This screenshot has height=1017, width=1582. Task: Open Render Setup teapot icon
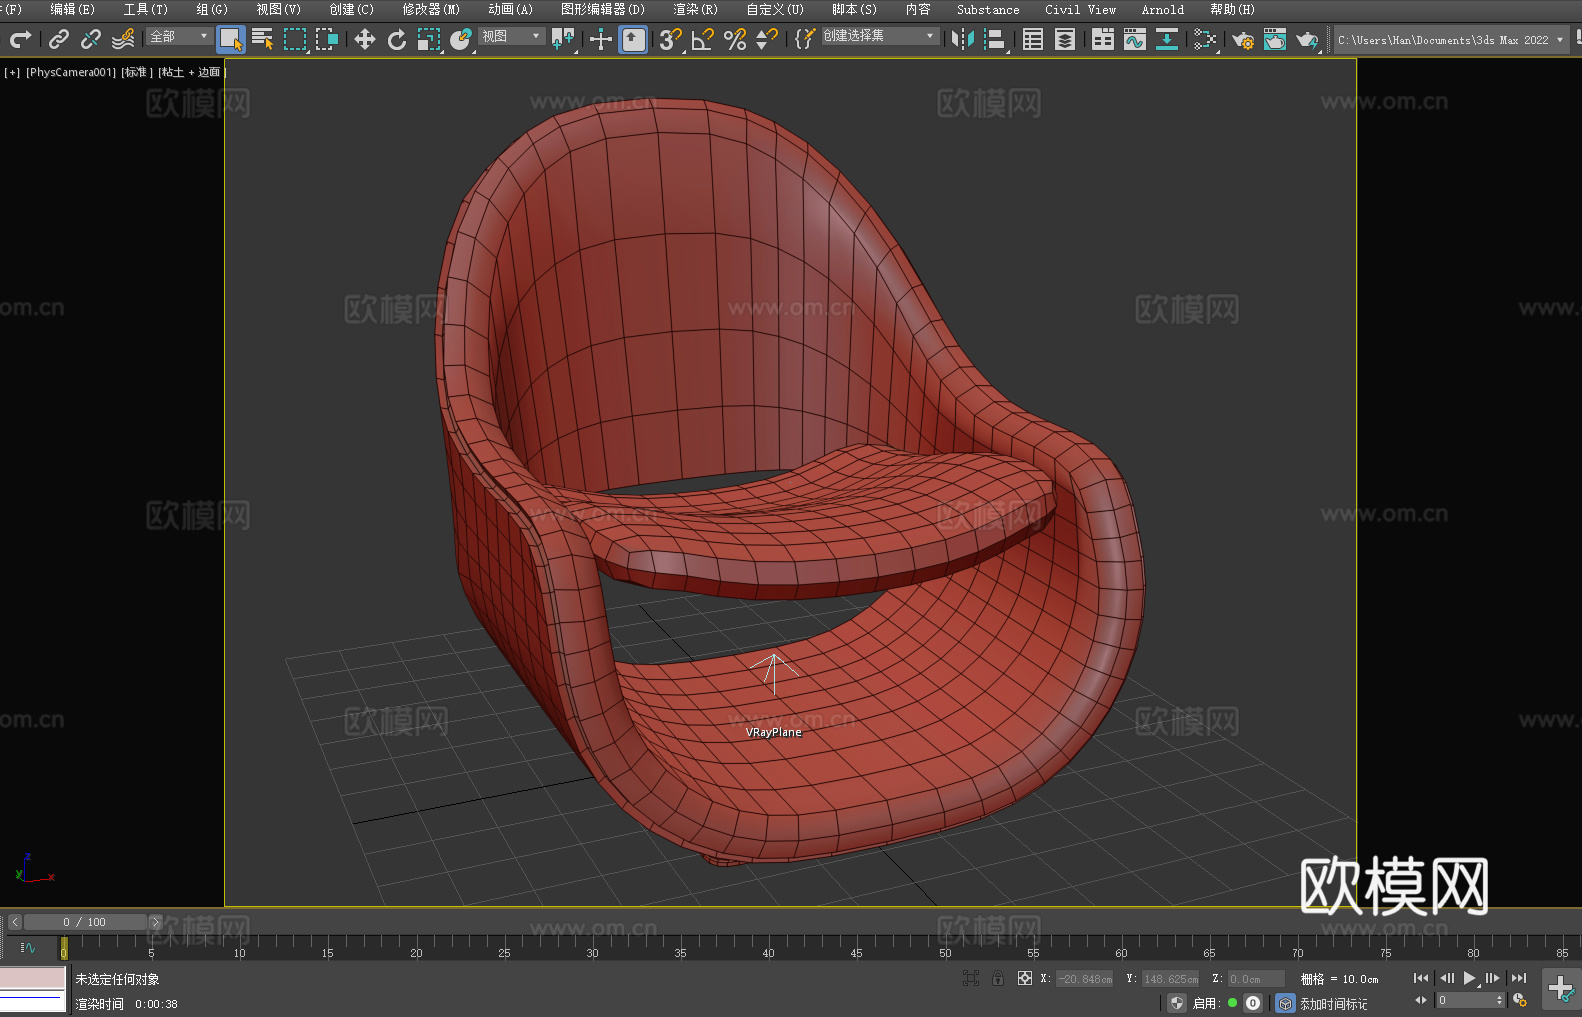click(x=1243, y=39)
